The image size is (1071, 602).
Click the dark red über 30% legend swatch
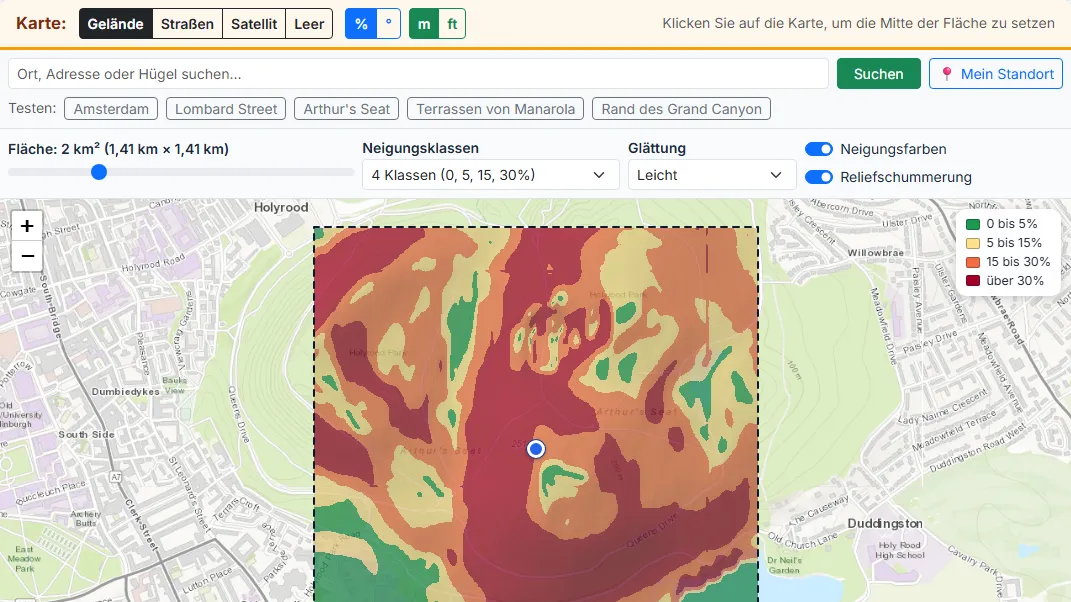(973, 281)
